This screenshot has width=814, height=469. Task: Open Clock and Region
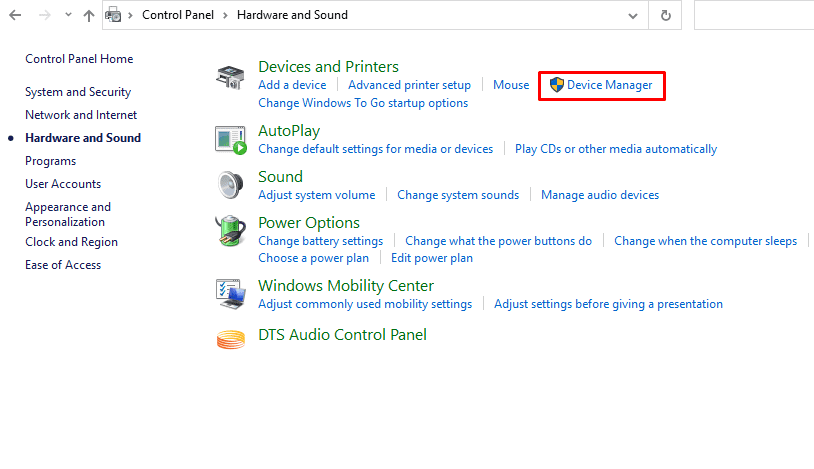(71, 242)
